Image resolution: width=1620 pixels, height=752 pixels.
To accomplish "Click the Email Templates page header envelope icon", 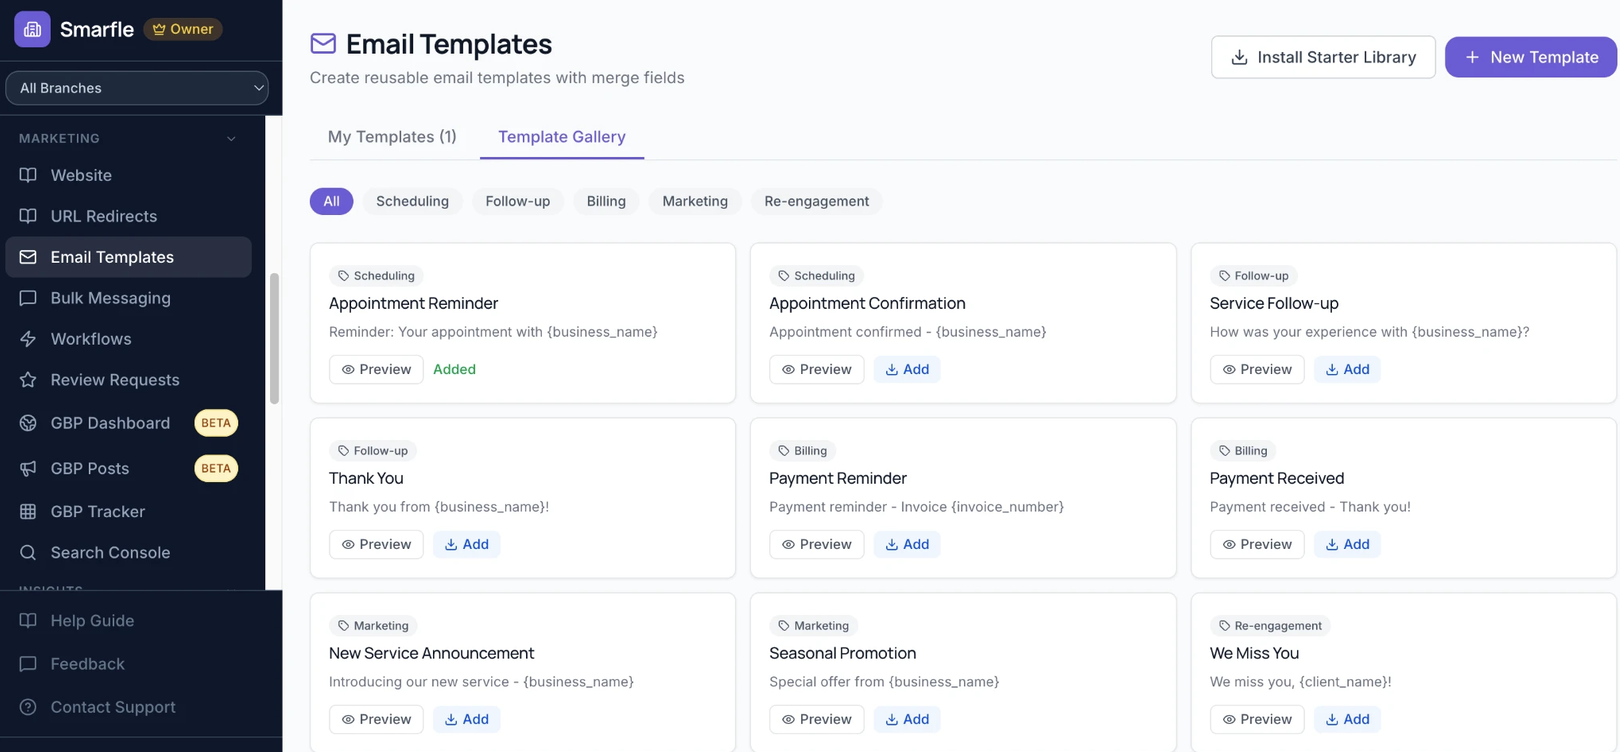I will tap(323, 43).
